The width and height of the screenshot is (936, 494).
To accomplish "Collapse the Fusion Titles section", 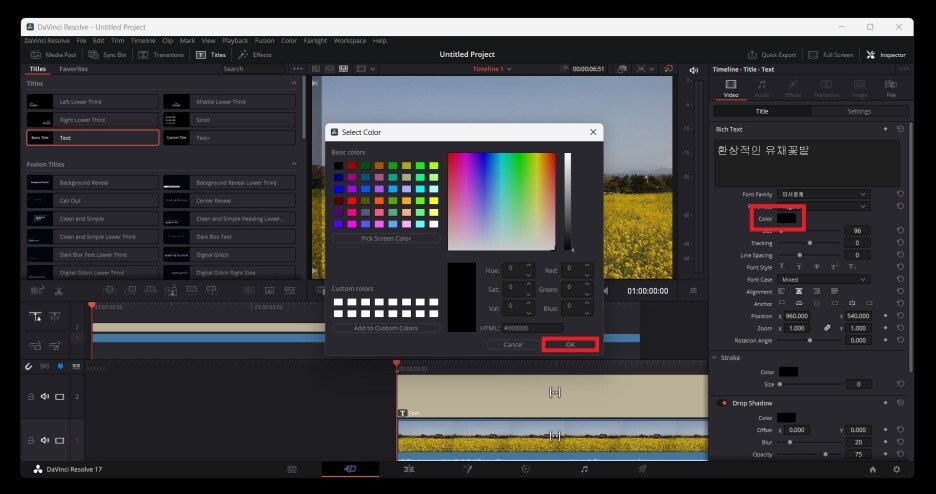I will pos(294,164).
